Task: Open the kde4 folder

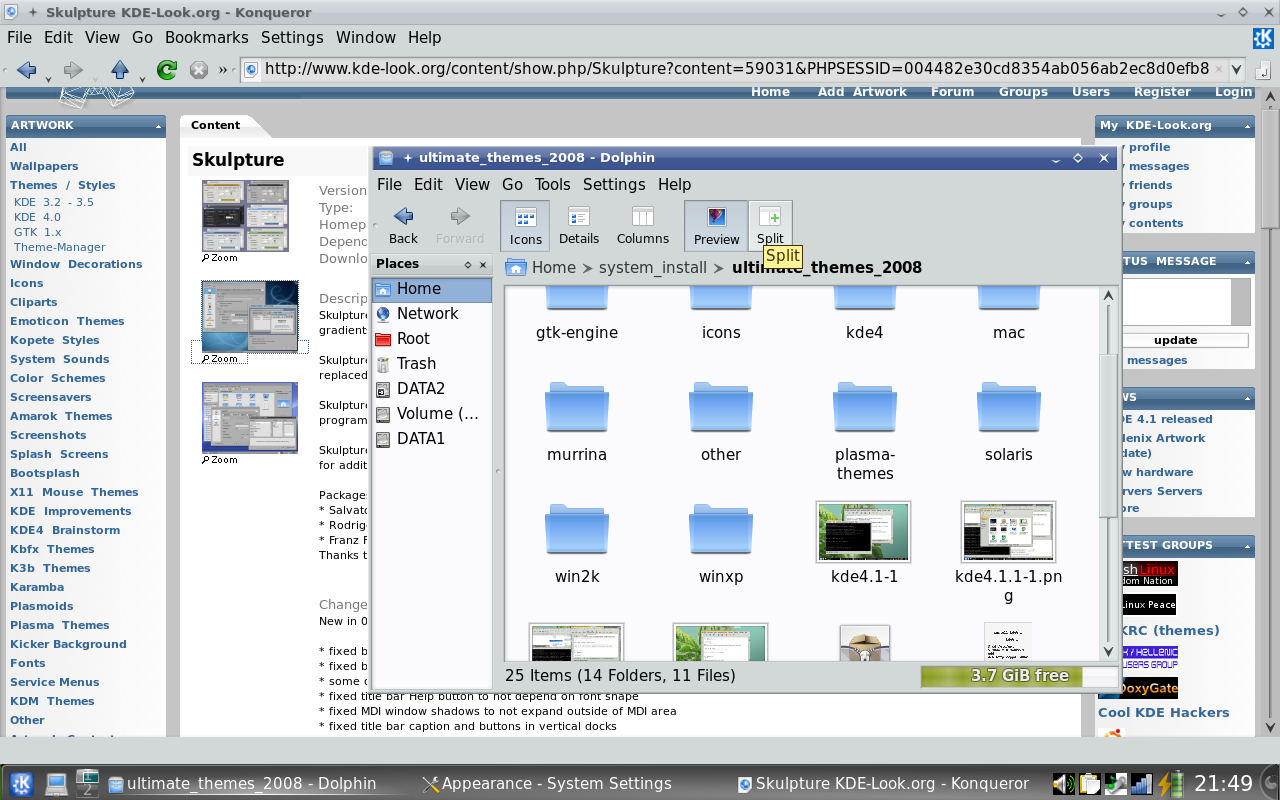Action: tap(865, 314)
